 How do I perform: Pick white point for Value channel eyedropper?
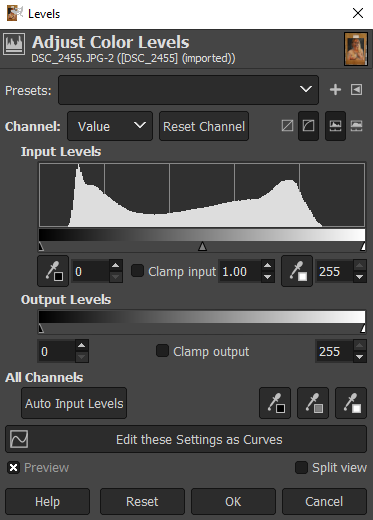click(x=297, y=271)
